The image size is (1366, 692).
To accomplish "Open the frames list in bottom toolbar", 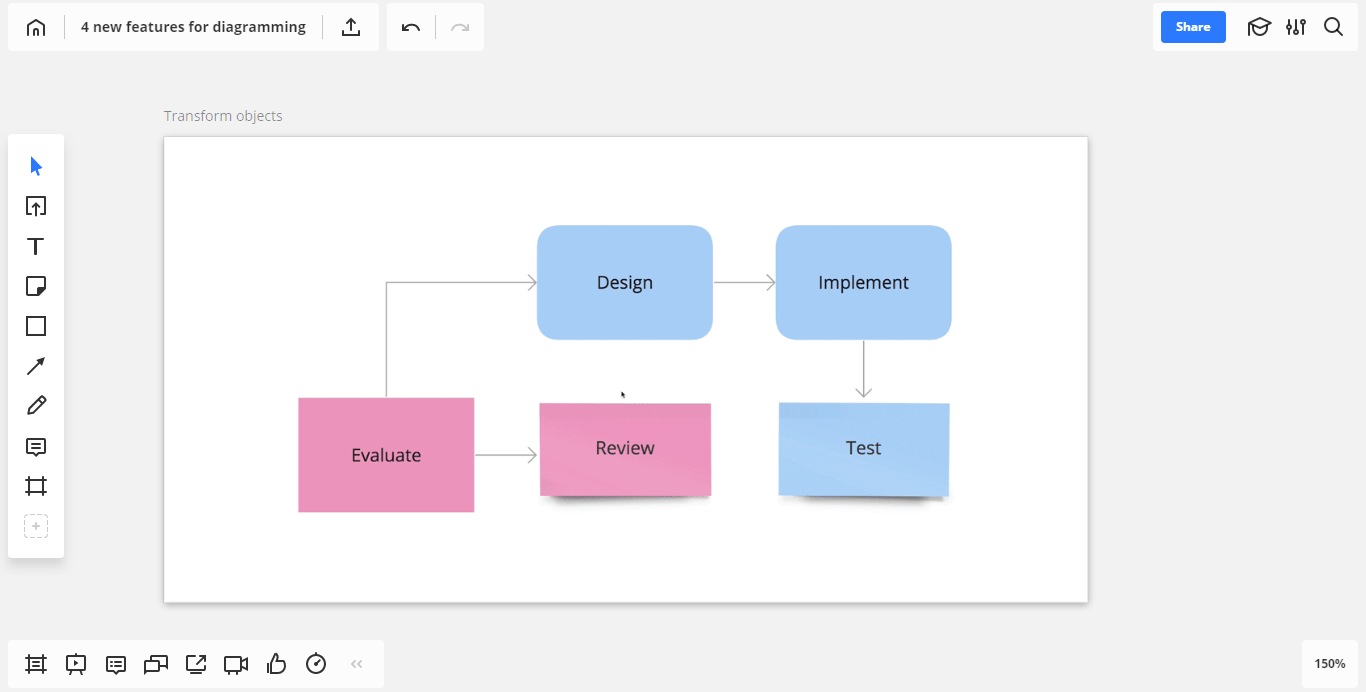I will (x=36, y=664).
